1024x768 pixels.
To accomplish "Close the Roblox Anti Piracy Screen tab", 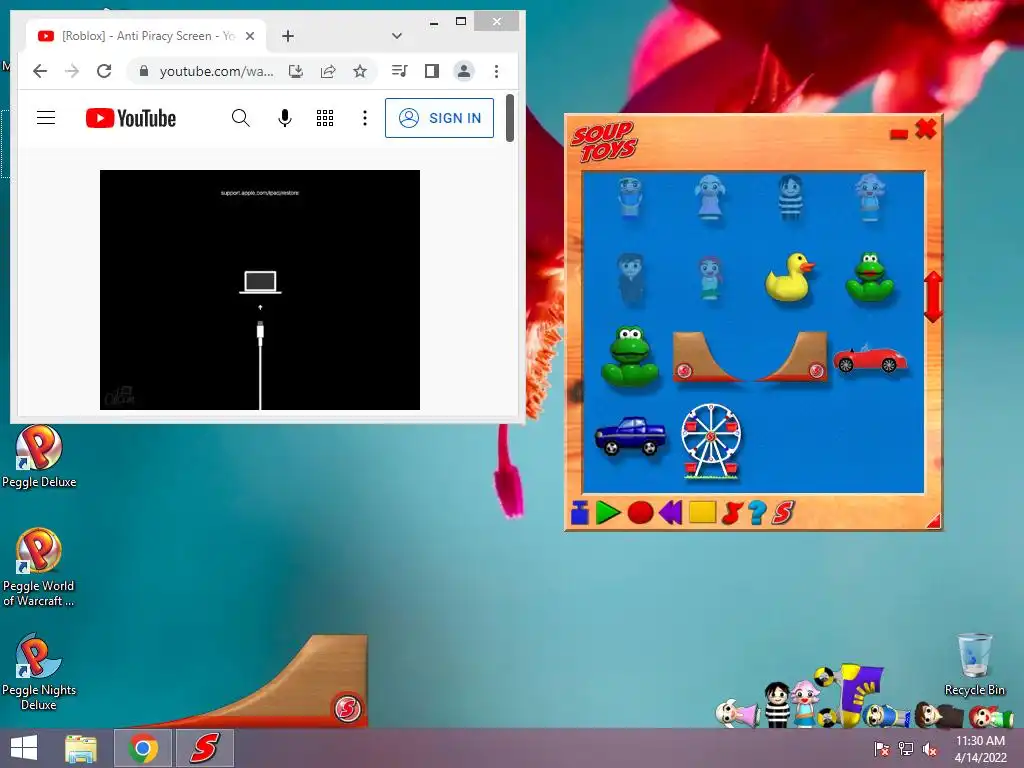I will [x=250, y=36].
